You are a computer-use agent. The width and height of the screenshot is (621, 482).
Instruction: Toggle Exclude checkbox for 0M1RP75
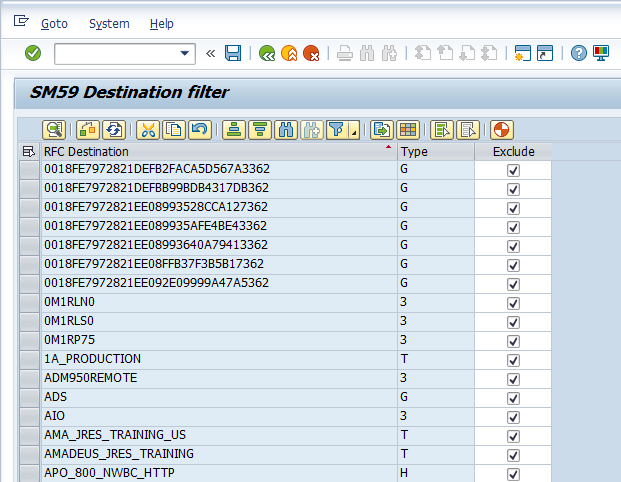[x=513, y=341]
